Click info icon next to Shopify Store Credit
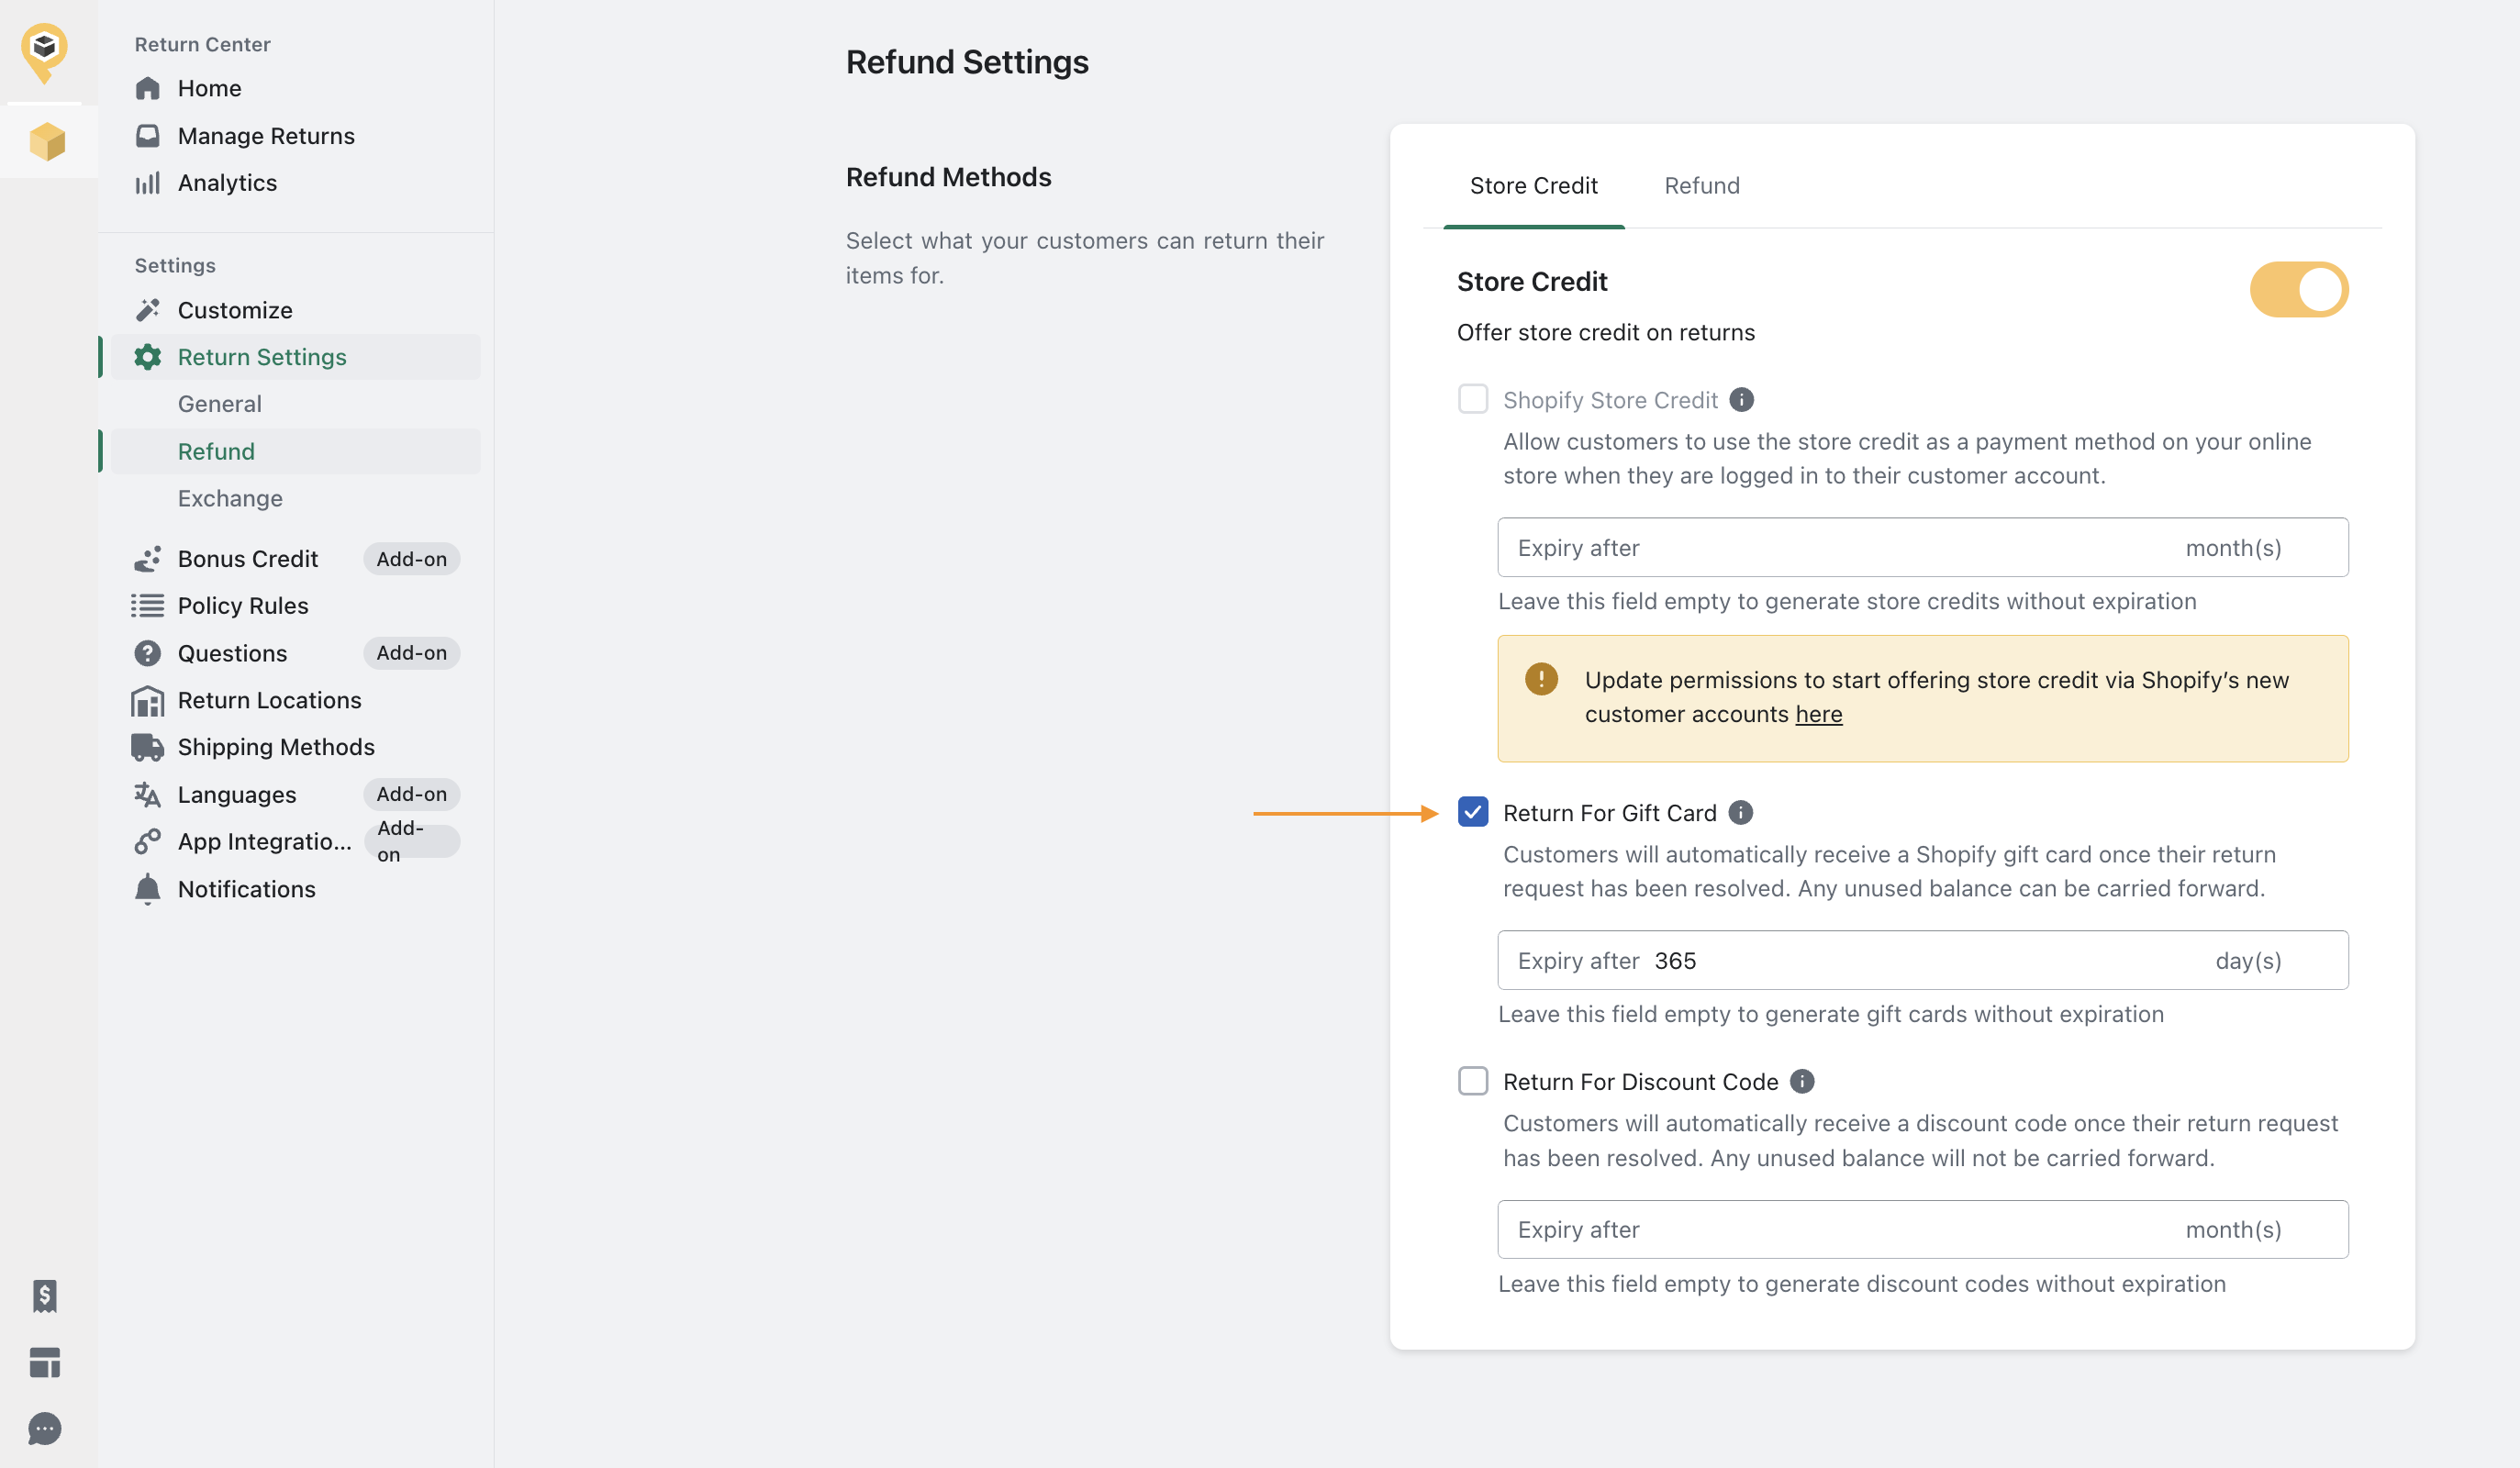Image resolution: width=2520 pixels, height=1468 pixels. (x=1741, y=400)
